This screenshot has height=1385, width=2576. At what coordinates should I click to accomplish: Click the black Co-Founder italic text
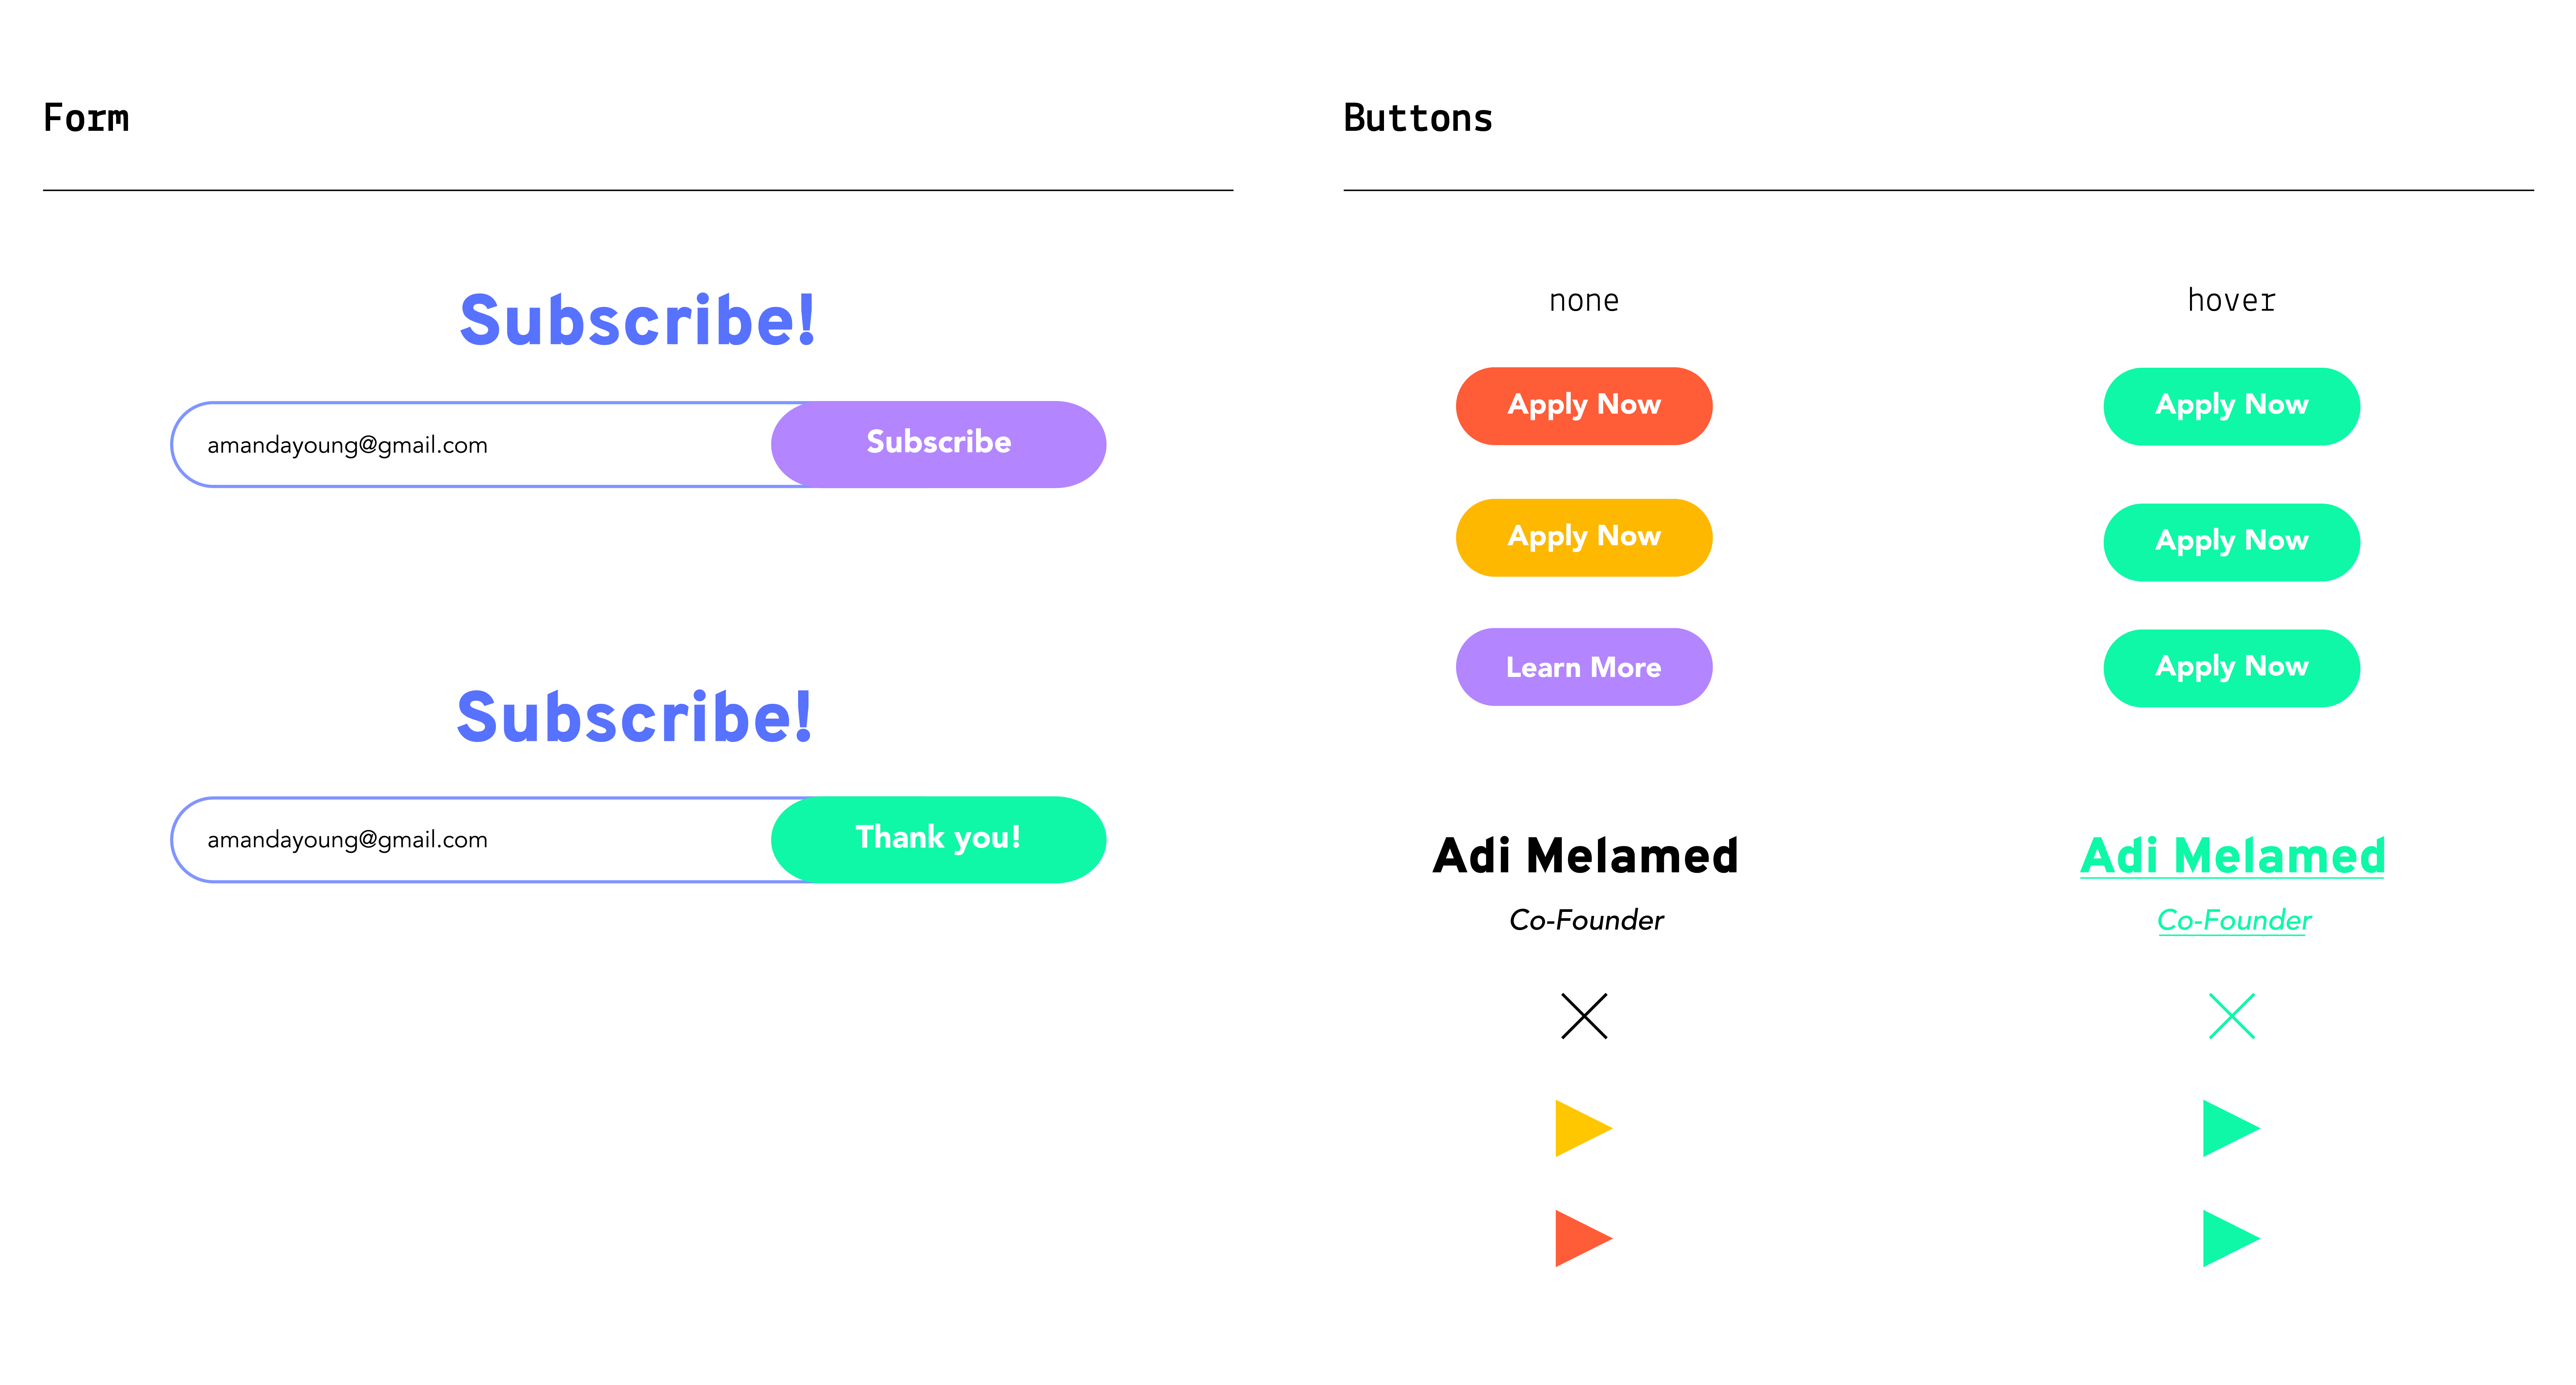1586,920
